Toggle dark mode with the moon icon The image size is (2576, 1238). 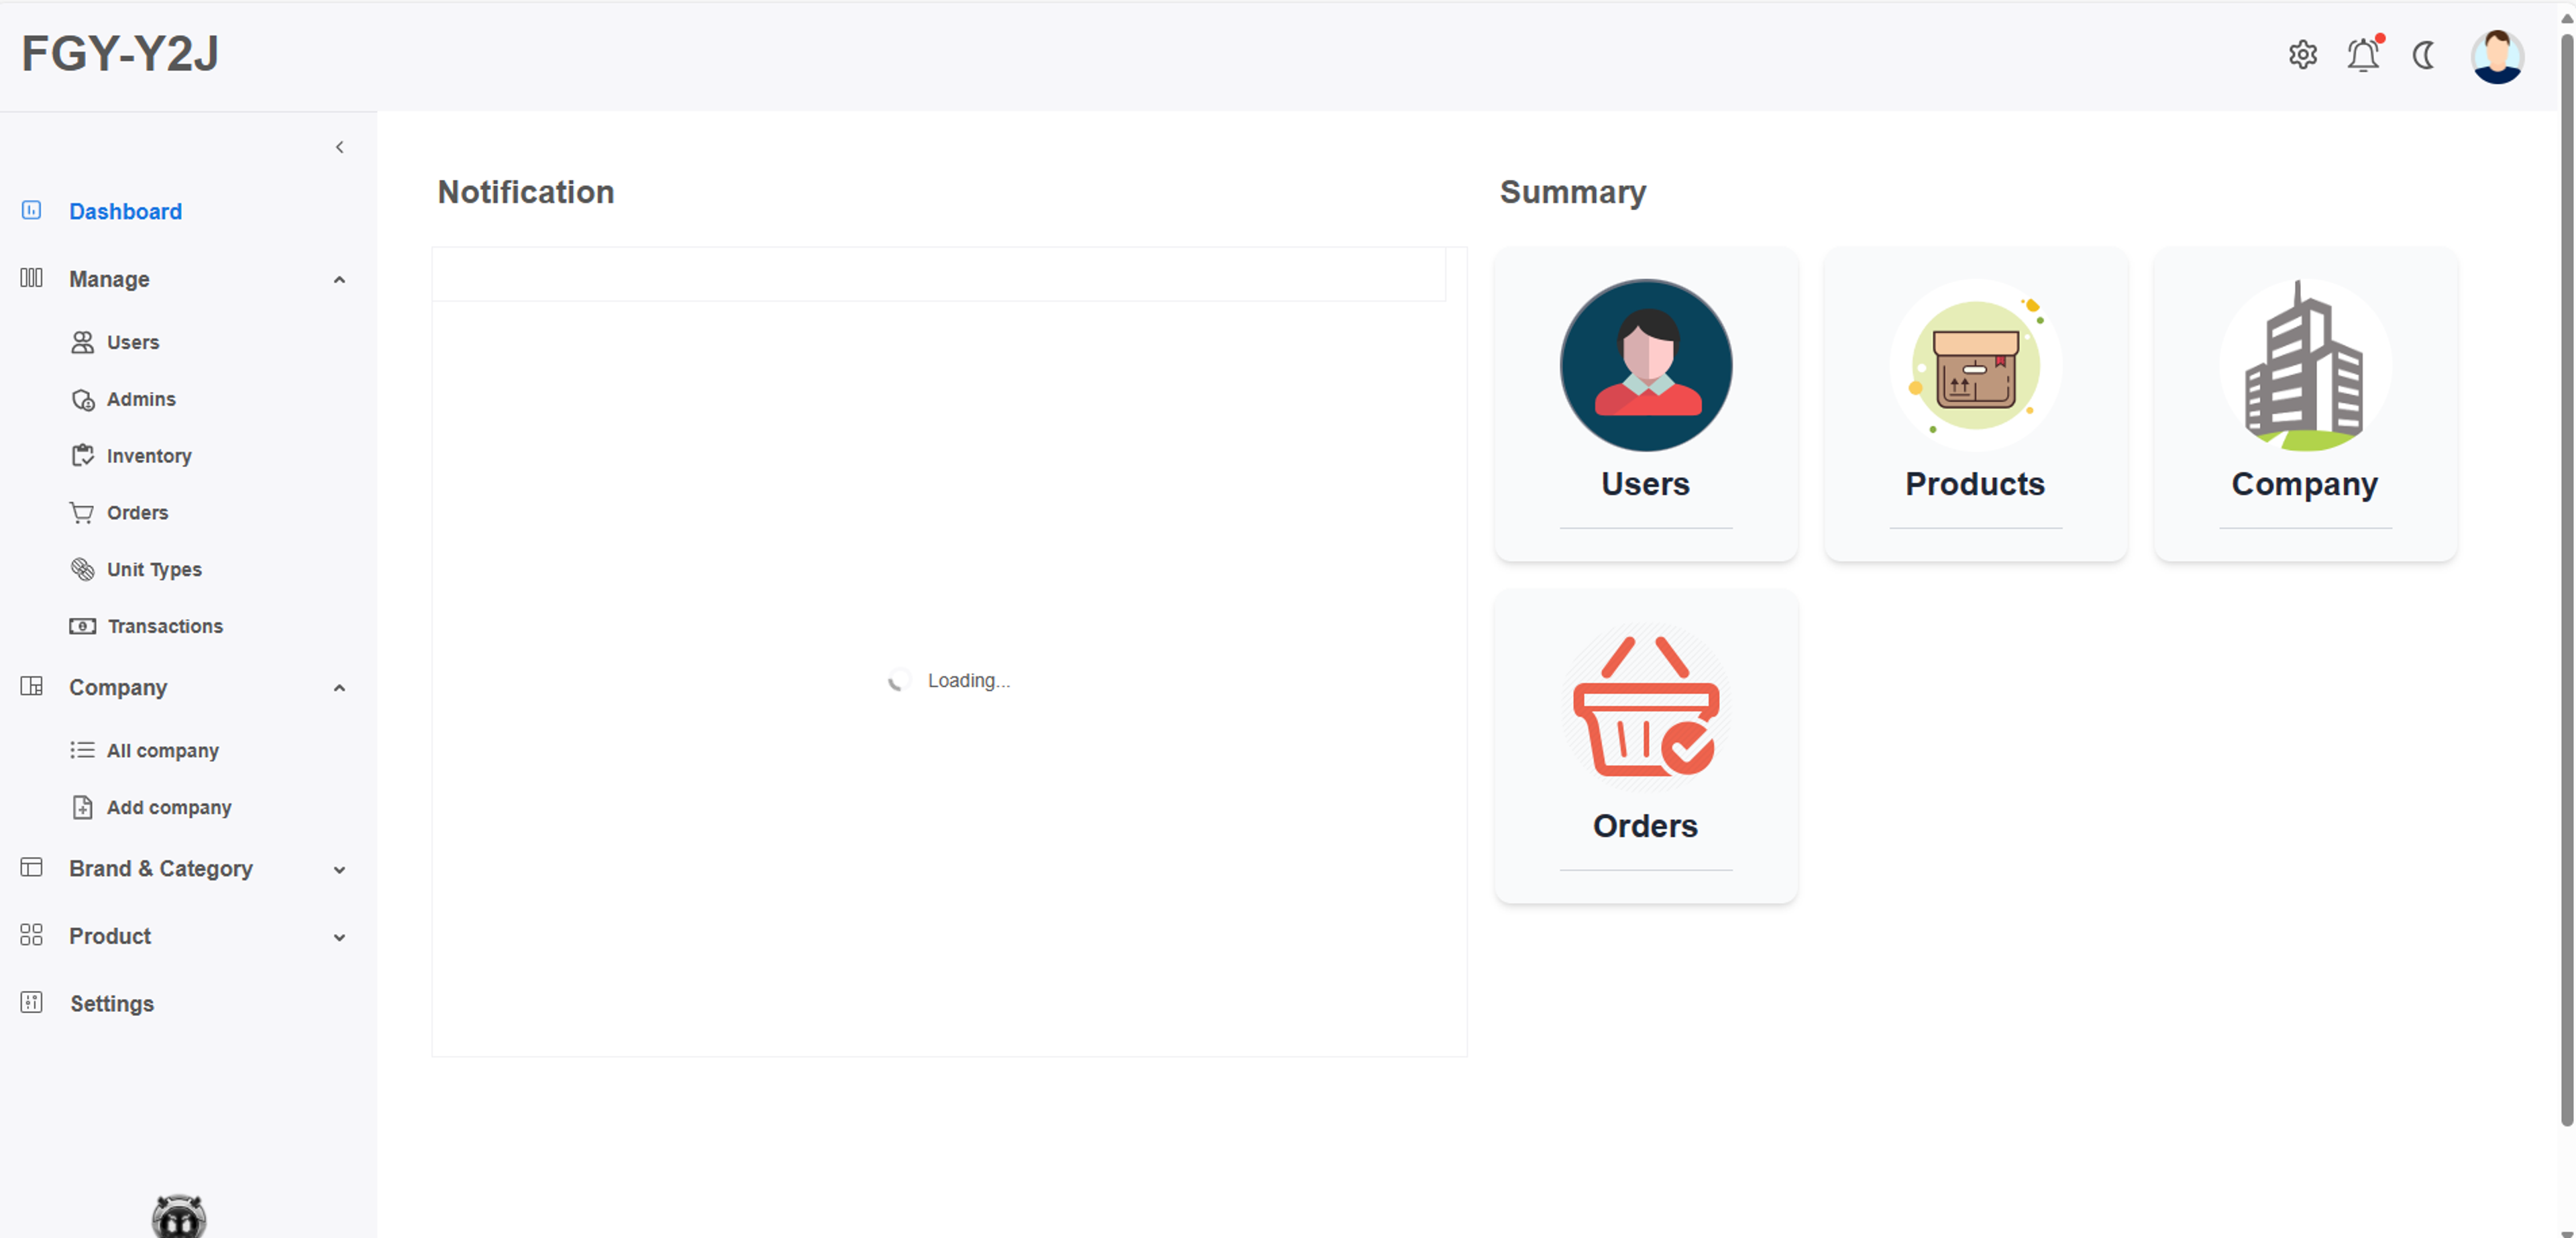point(2424,55)
